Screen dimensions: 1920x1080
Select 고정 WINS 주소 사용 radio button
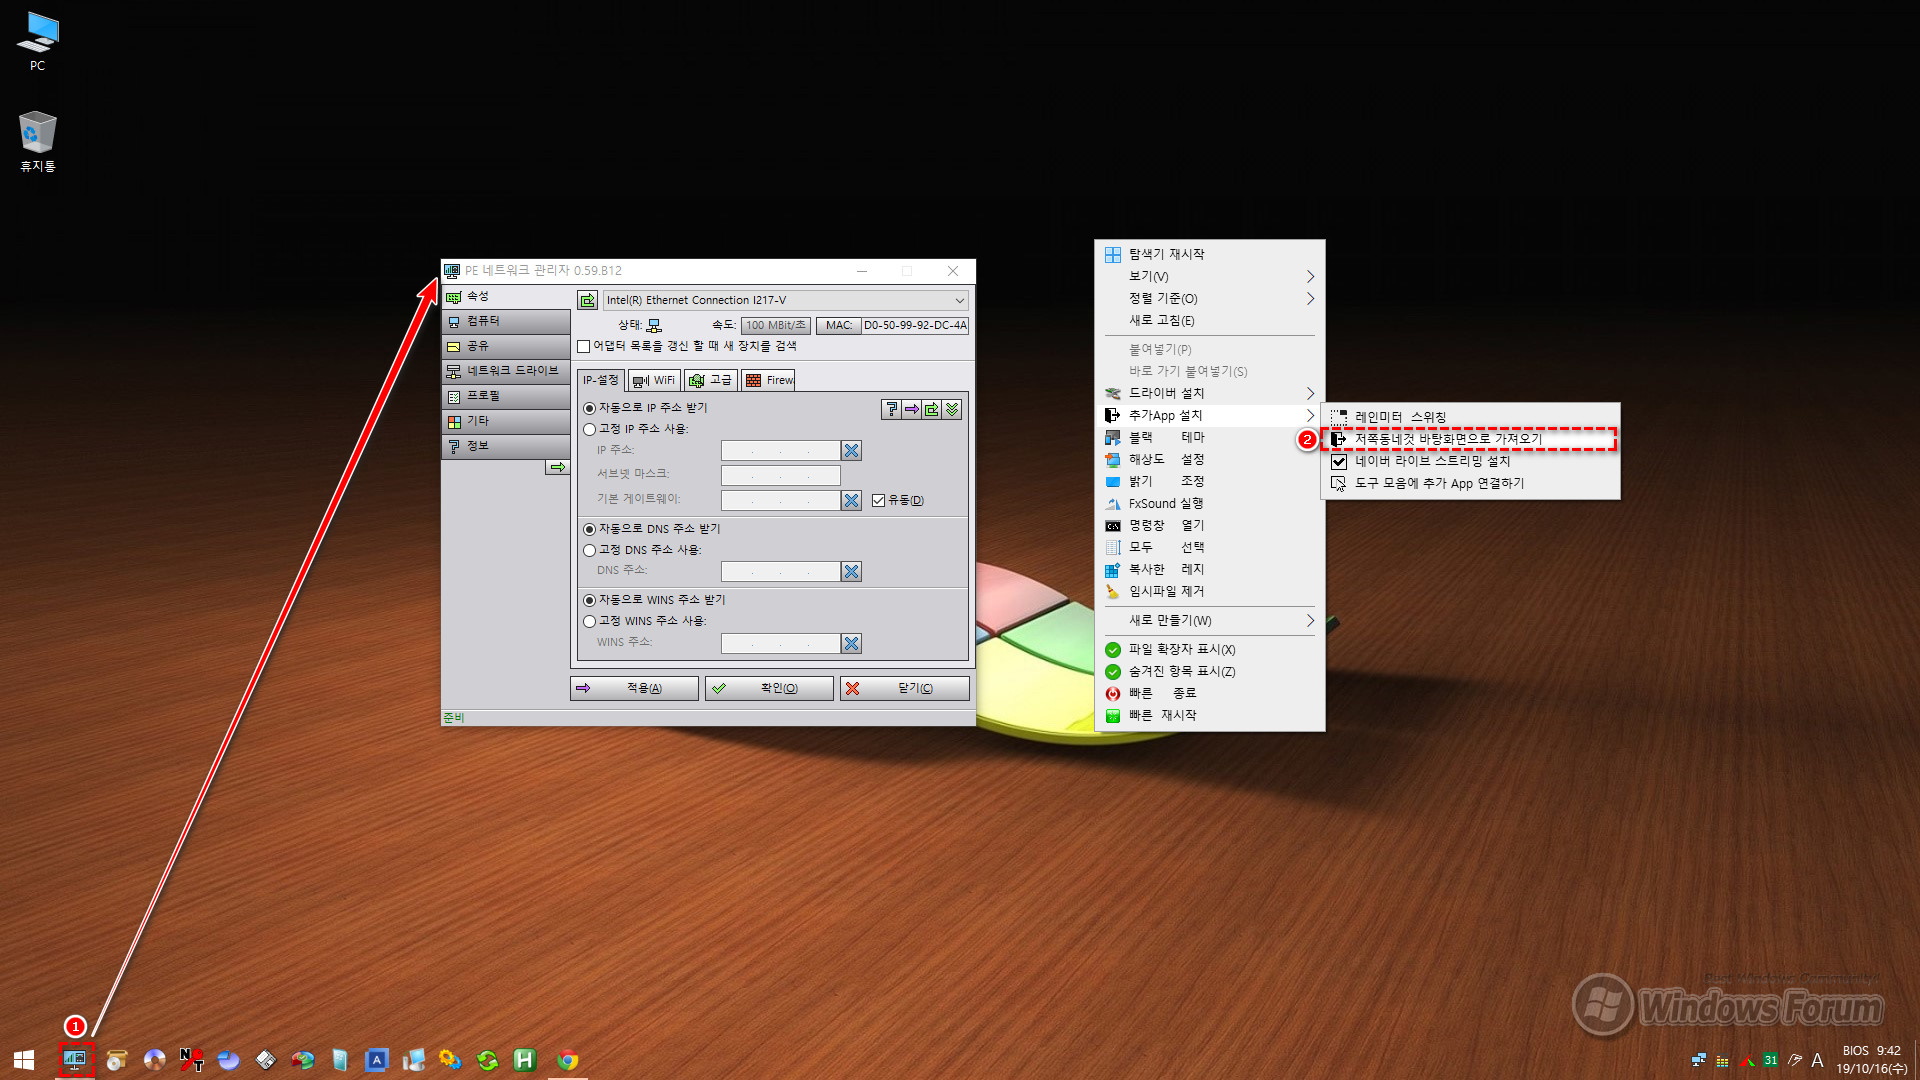pos(589,621)
